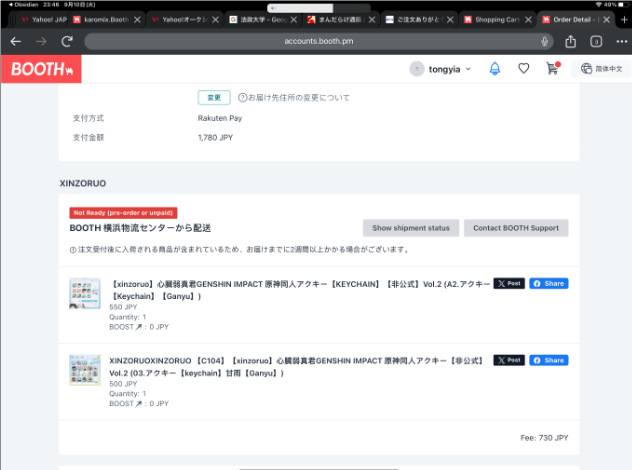Open the browser share icon
Screen dimensions: 632x470
coord(570,41)
